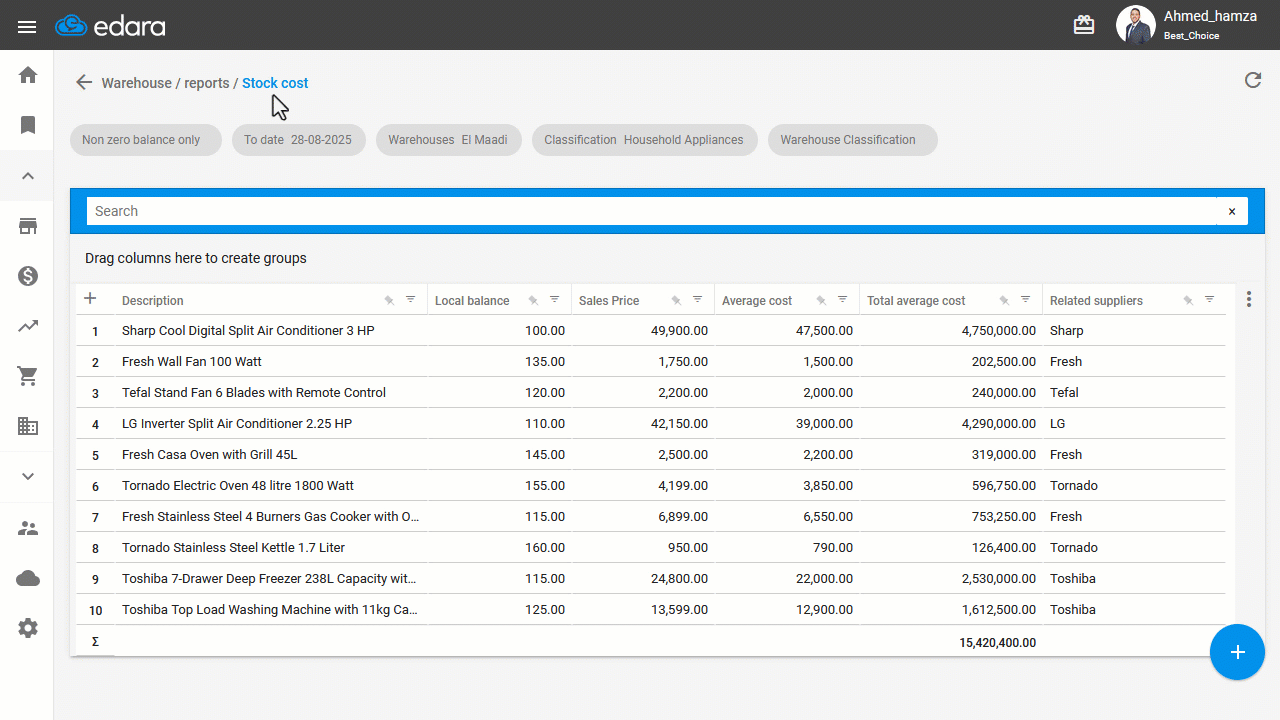The height and width of the screenshot is (720, 1280).
Task: Open the store module icon
Action: [28, 226]
